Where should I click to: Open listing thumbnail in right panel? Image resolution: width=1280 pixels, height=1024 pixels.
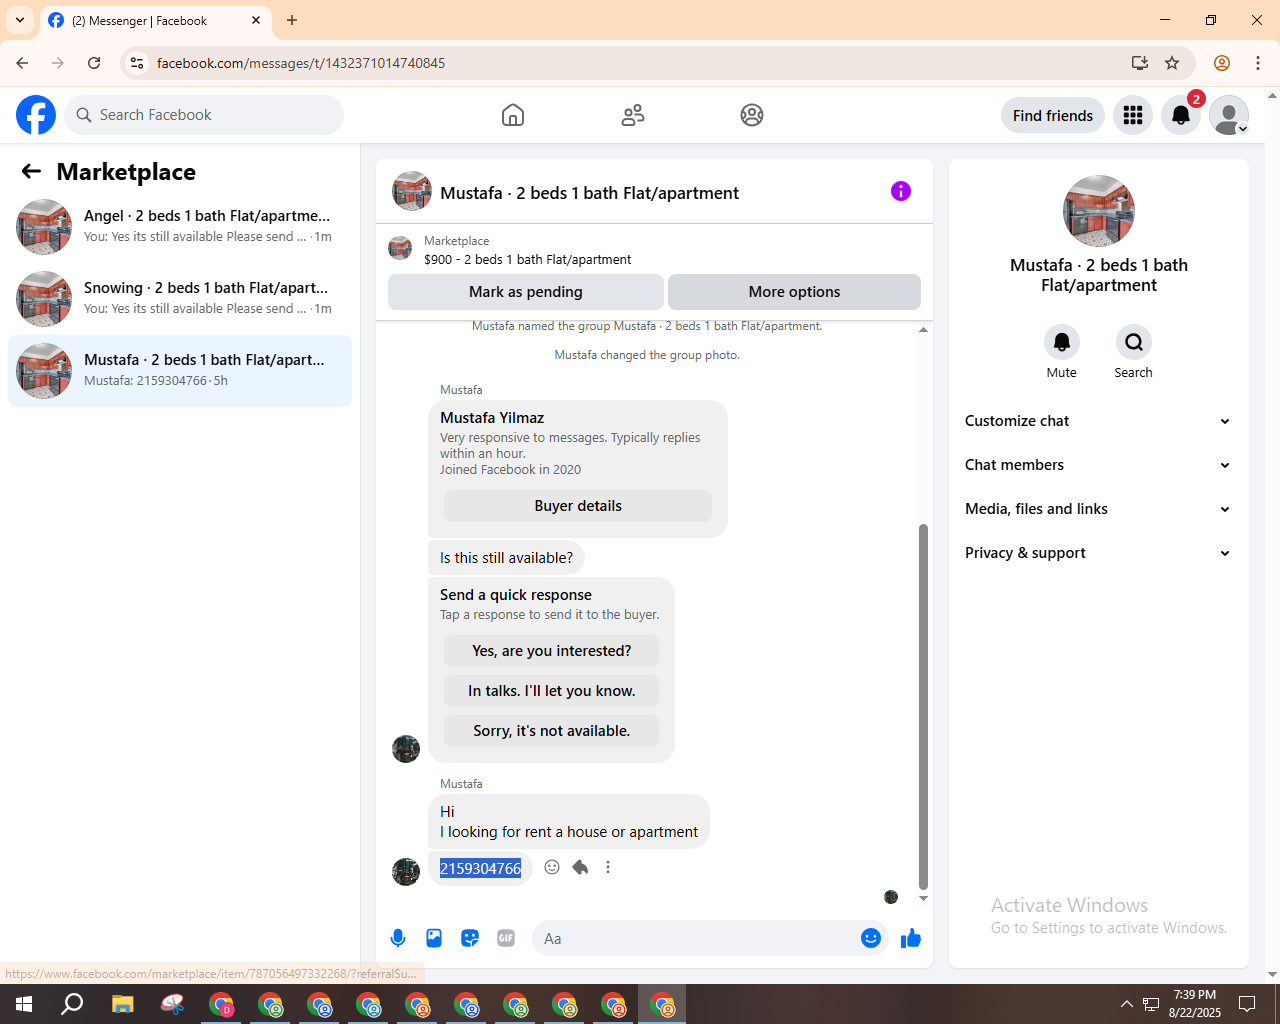click(x=1099, y=211)
